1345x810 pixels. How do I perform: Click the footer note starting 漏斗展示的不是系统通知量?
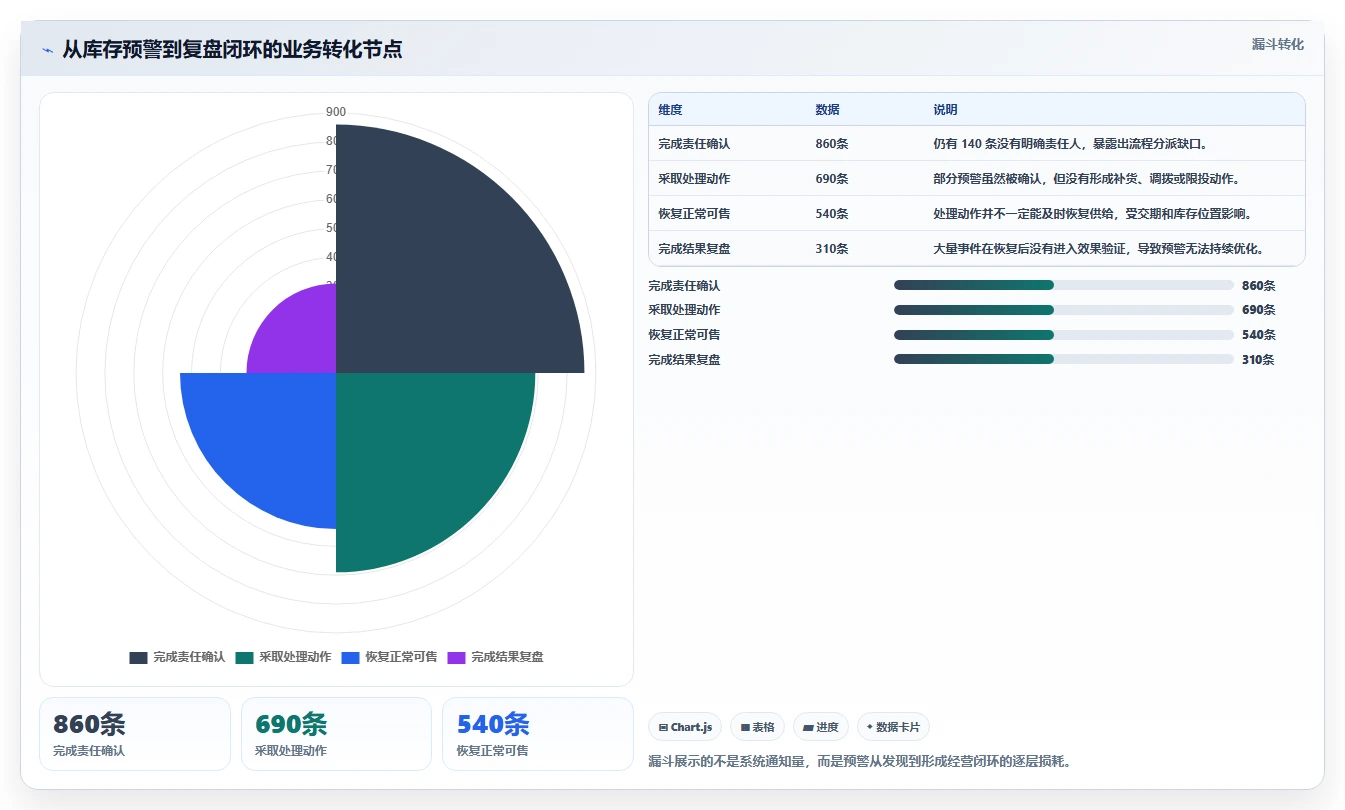point(860,762)
